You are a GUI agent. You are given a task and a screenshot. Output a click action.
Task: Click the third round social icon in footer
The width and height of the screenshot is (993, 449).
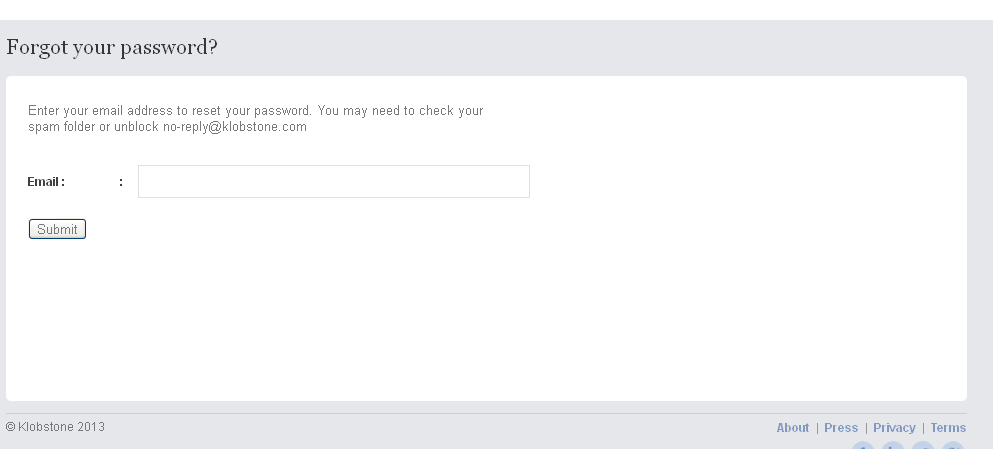[923, 446]
